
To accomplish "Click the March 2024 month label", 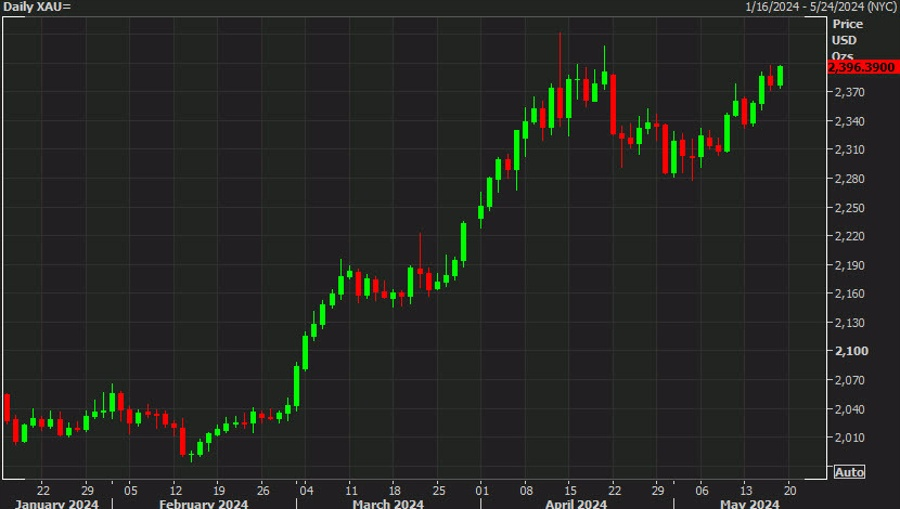I will pyautogui.click(x=388, y=504).
